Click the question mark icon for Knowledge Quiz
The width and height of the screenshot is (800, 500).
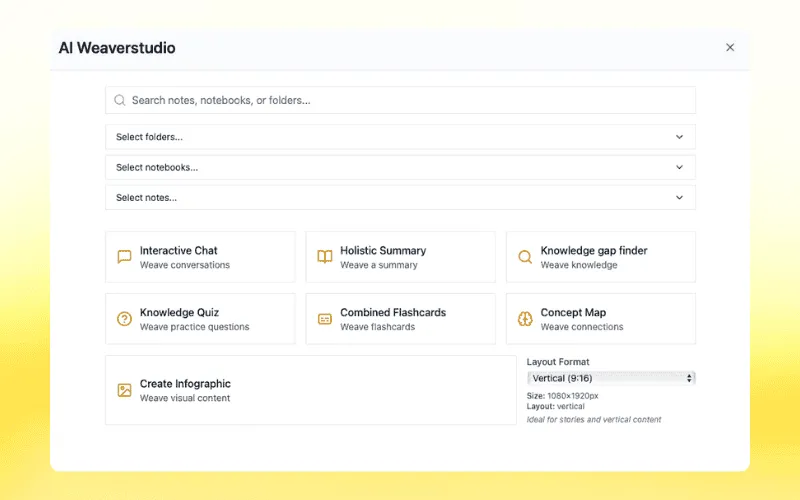click(124, 319)
